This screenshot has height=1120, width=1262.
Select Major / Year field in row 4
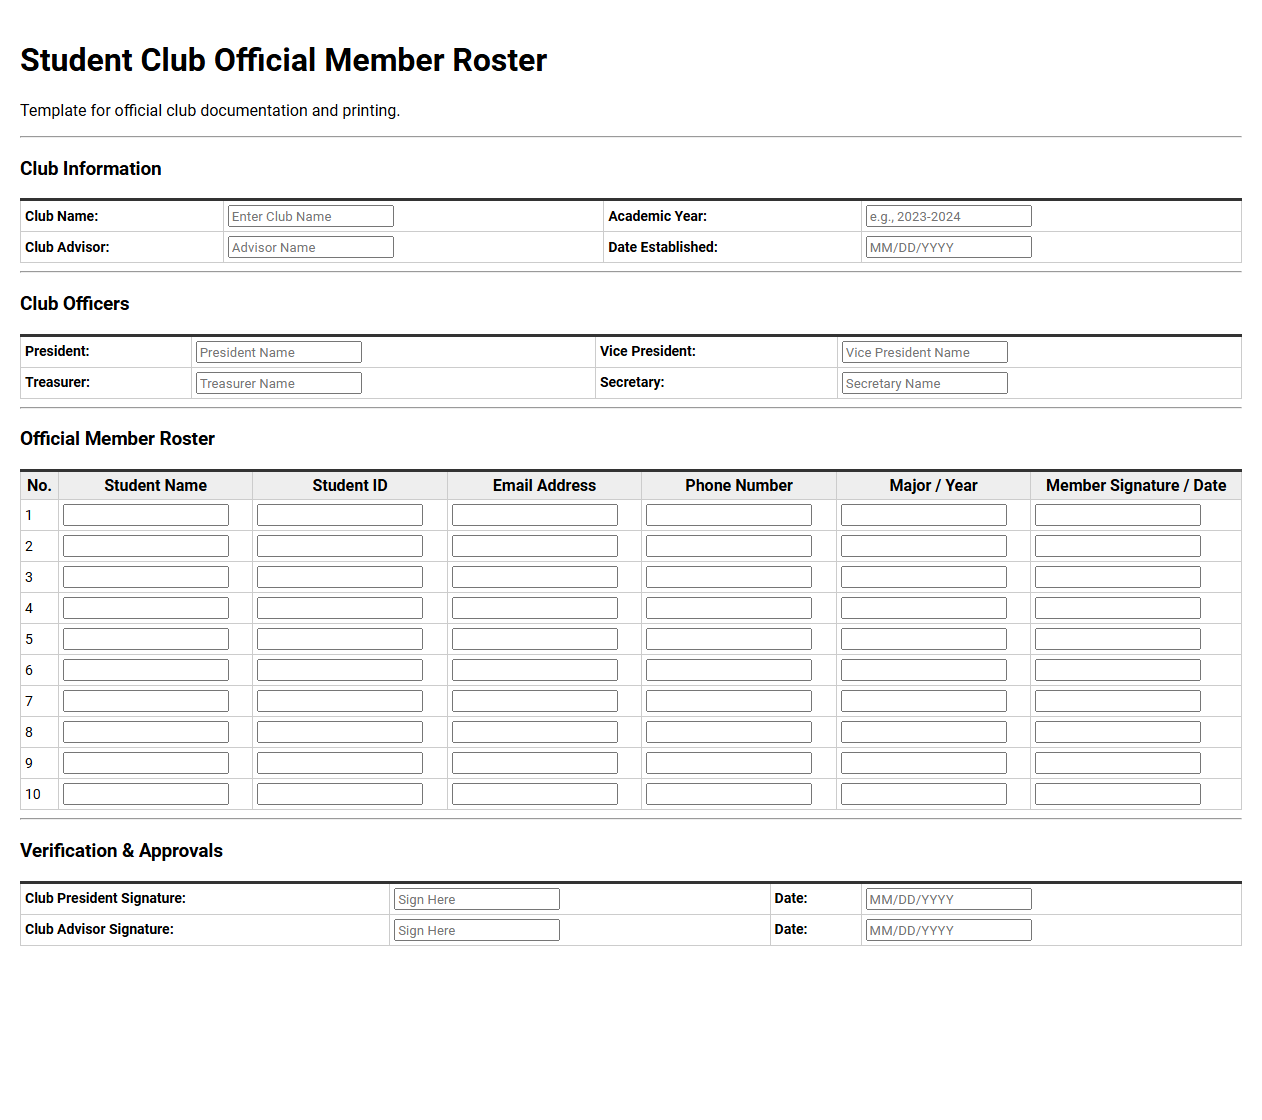(x=924, y=608)
